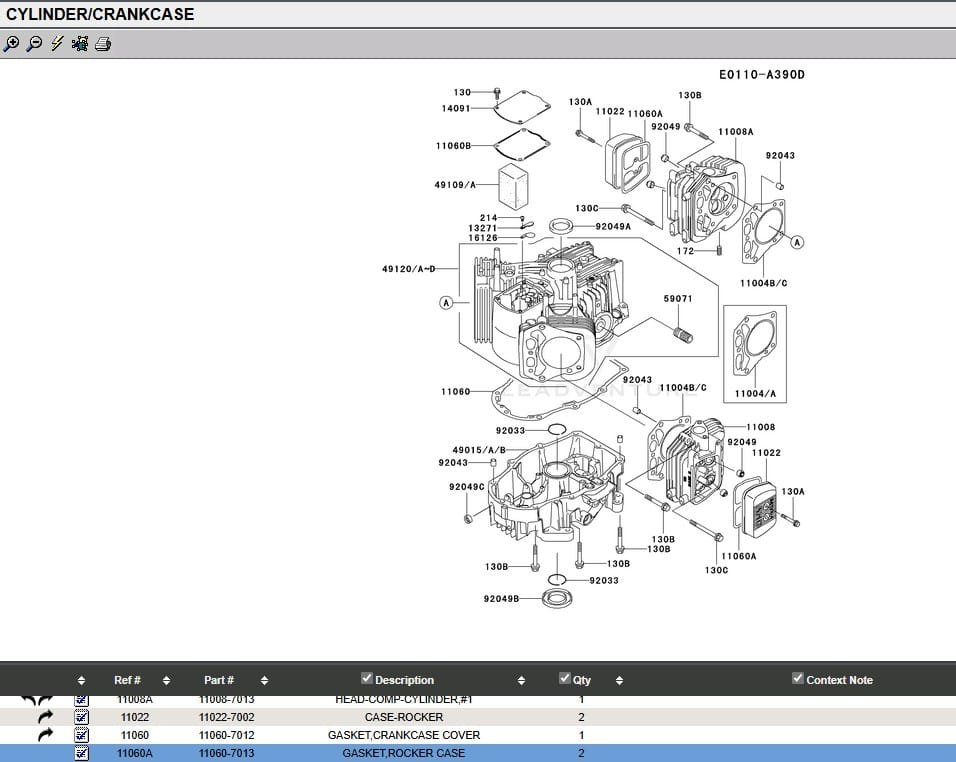Click the zoom in magnifier icon
This screenshot has height=762, width=956.
(x=12, y=44)
